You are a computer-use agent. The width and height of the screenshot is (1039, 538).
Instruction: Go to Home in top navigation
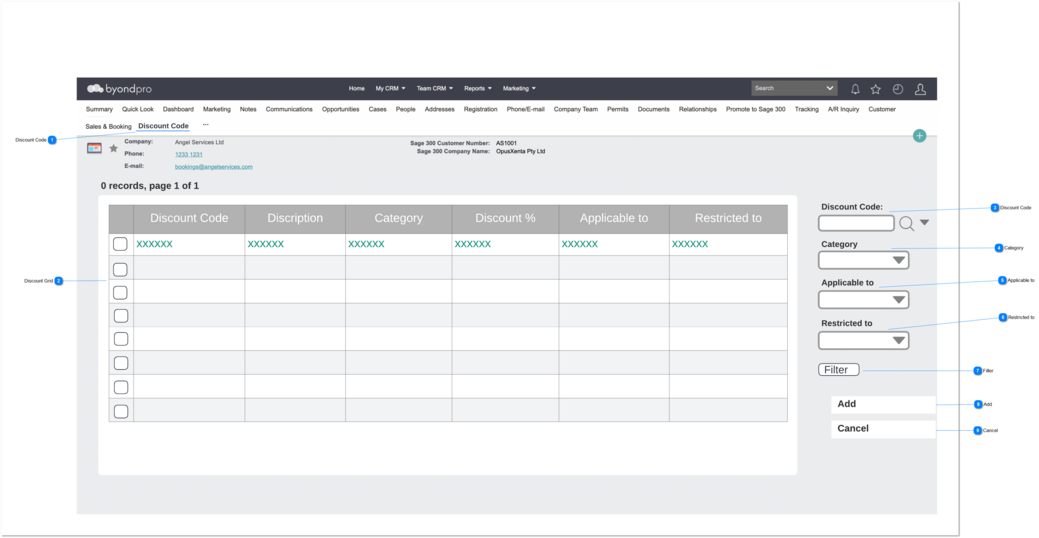click(356, 88)
